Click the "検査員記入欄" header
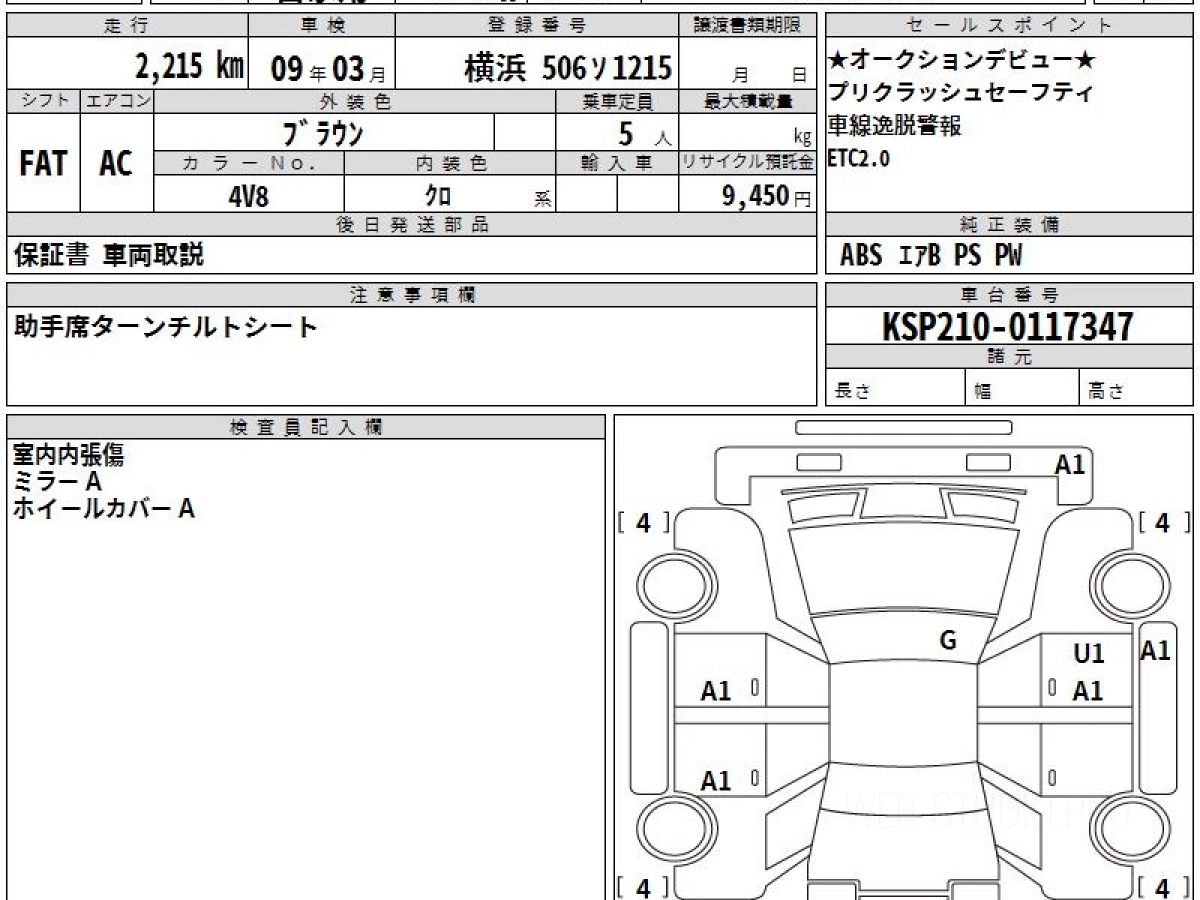 pyautogui.click(x=306, y=427)
